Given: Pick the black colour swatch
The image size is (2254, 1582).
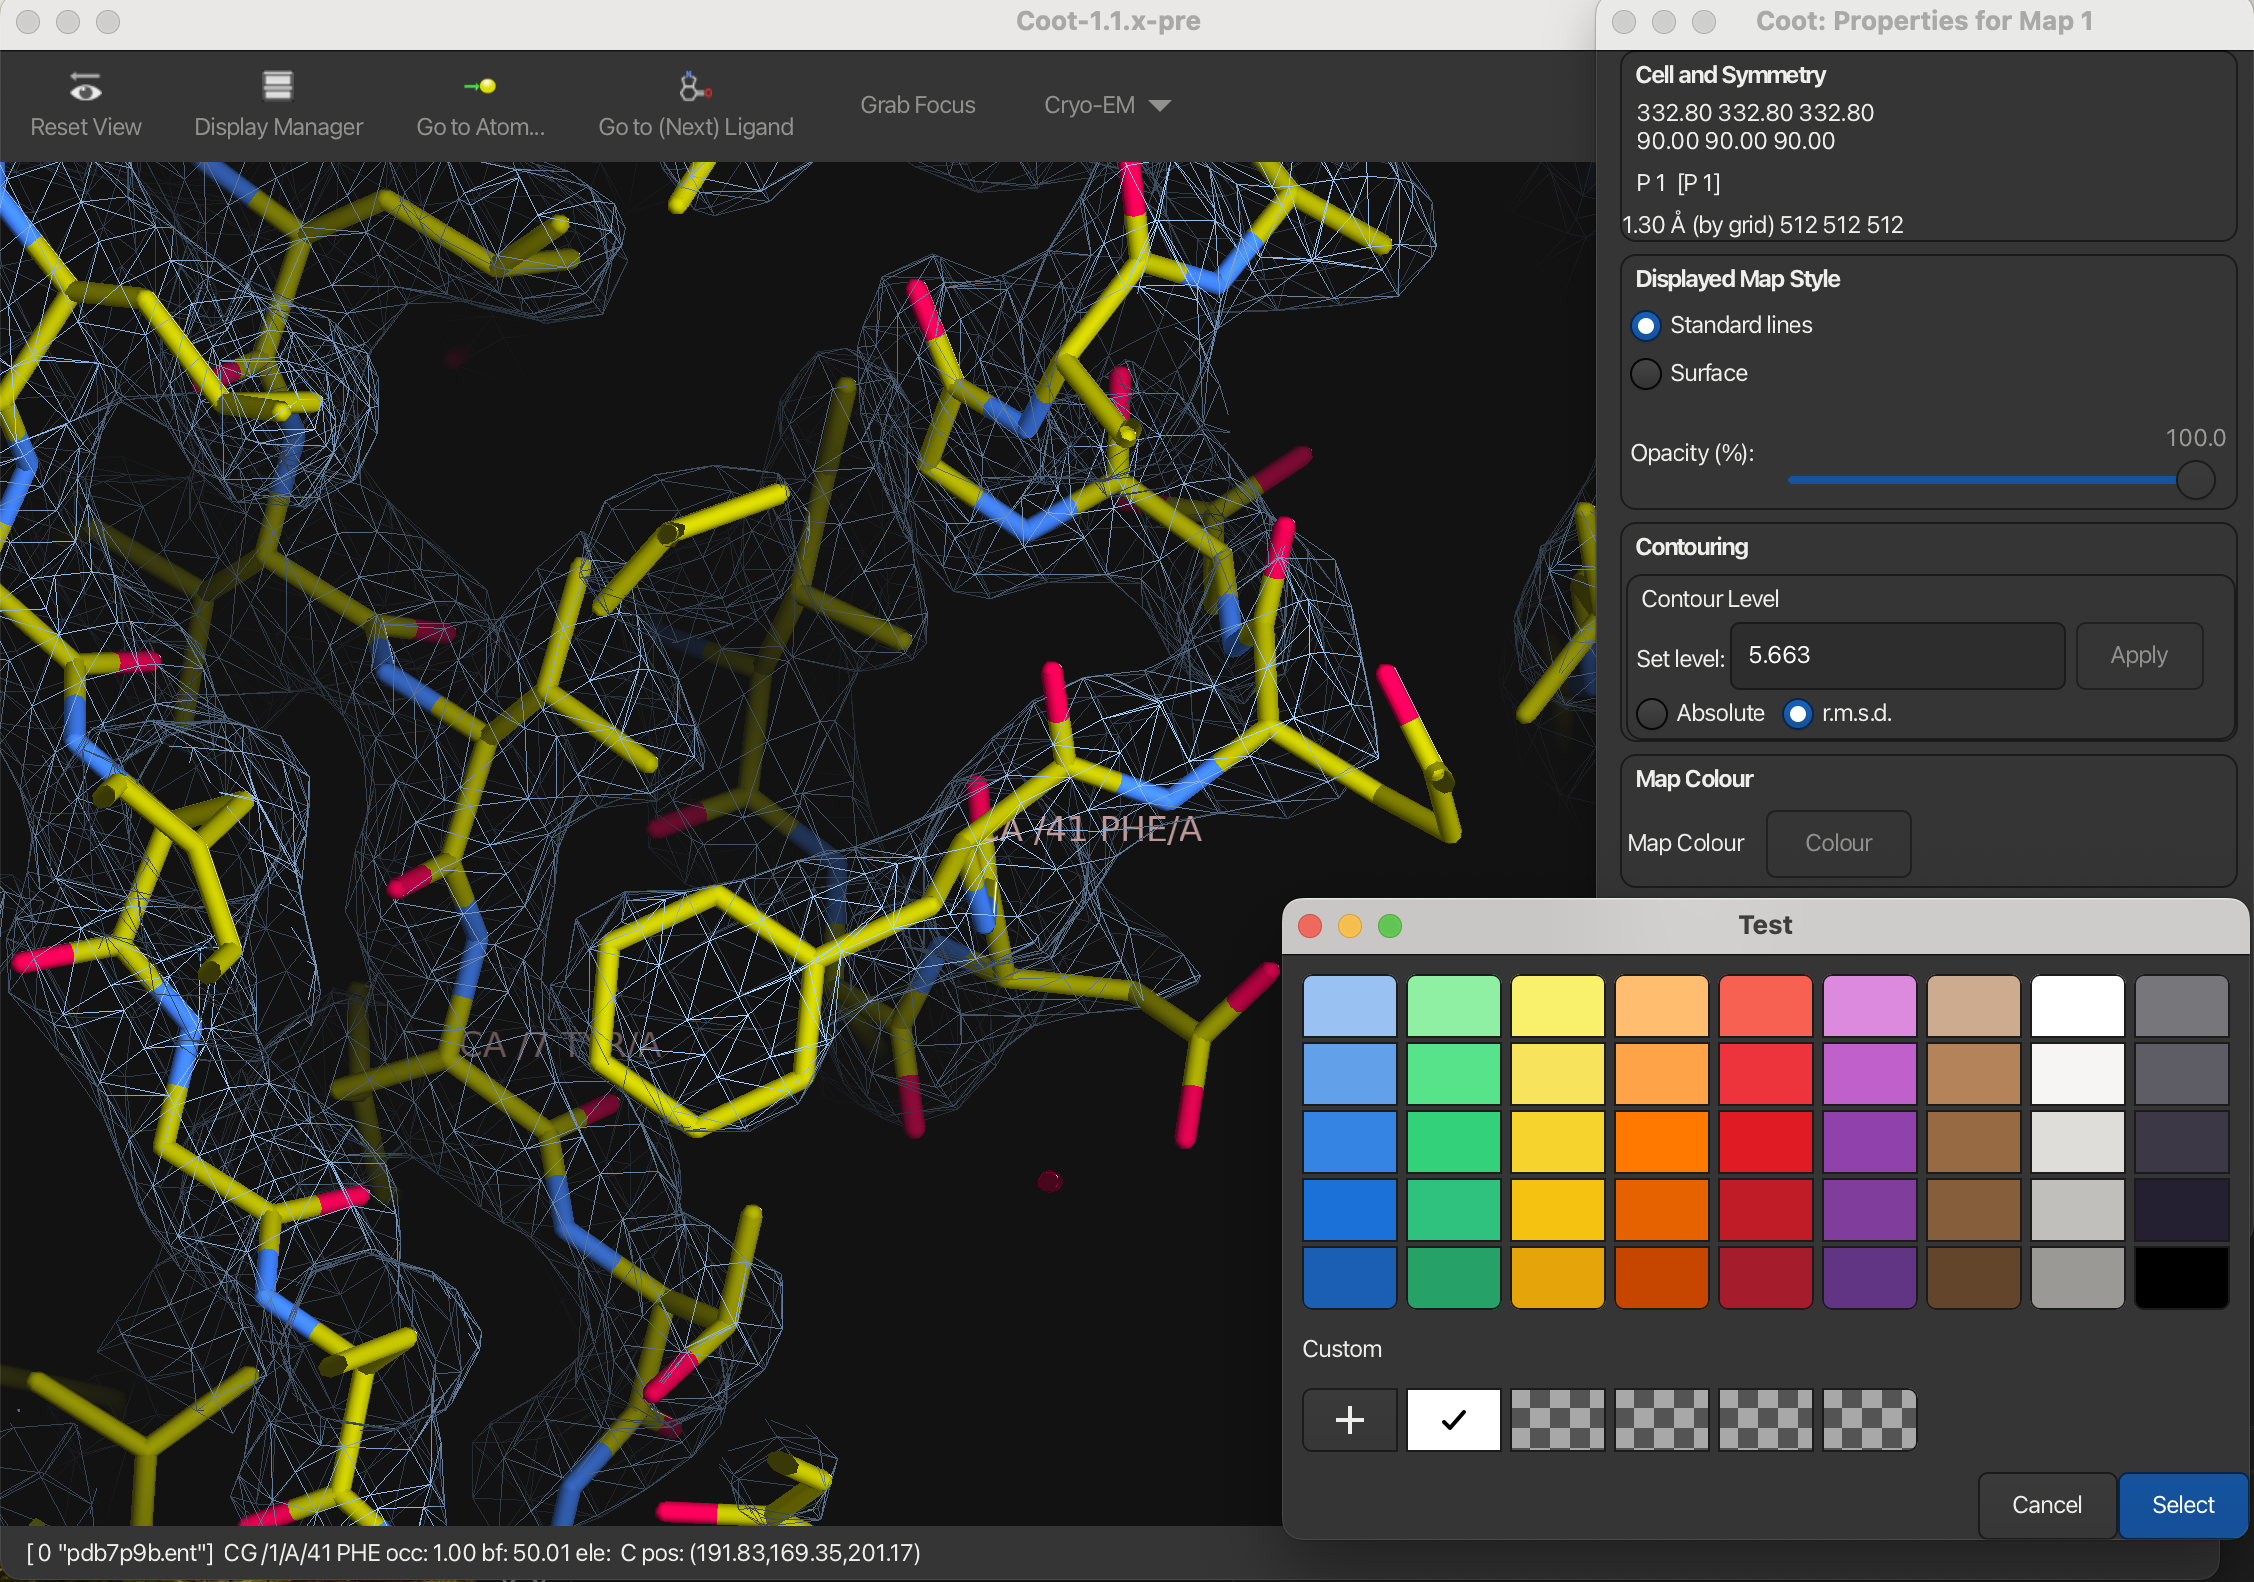Looking at the screenshot, I should [x=2181, y=1277].
